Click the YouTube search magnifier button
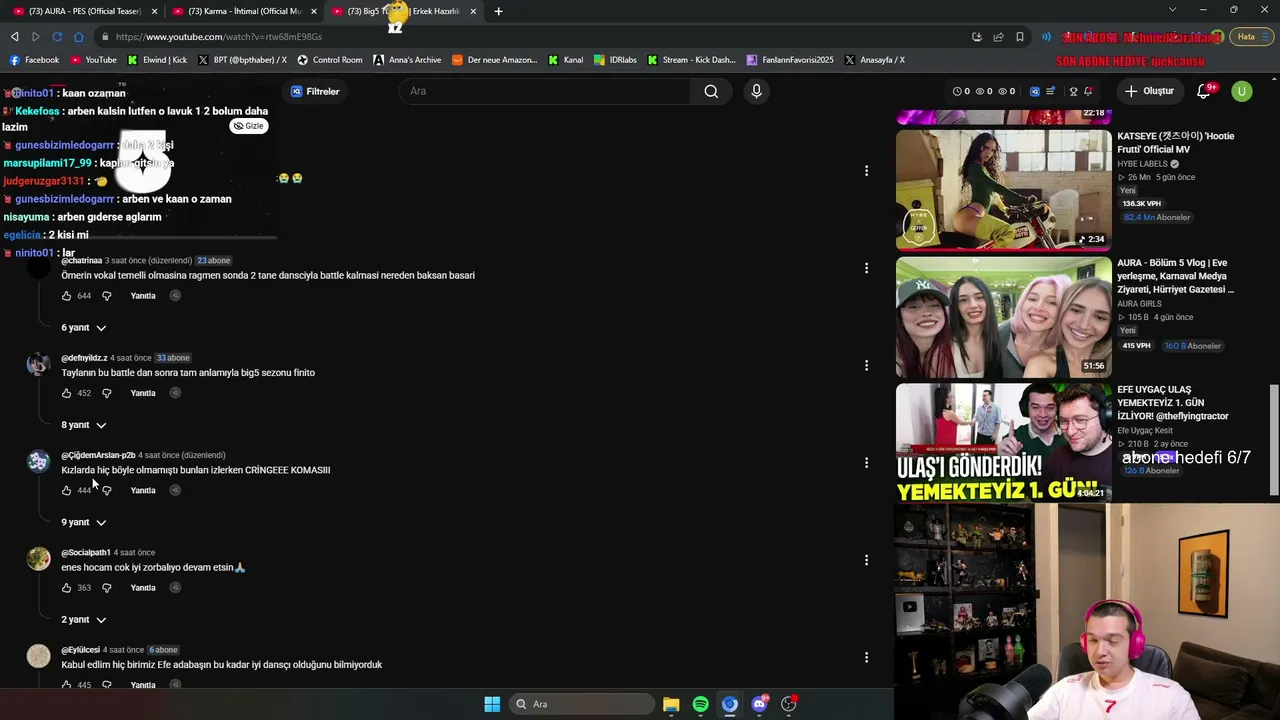This screenshot has height=720, width=1280. coord(711,91)
